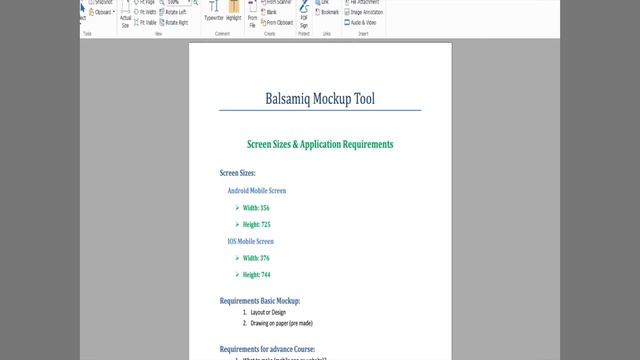Click the 'Balsamiq Mockup Tool' title text
The height and width of the screenshot is (360, 640).
(x=320, y=99)
